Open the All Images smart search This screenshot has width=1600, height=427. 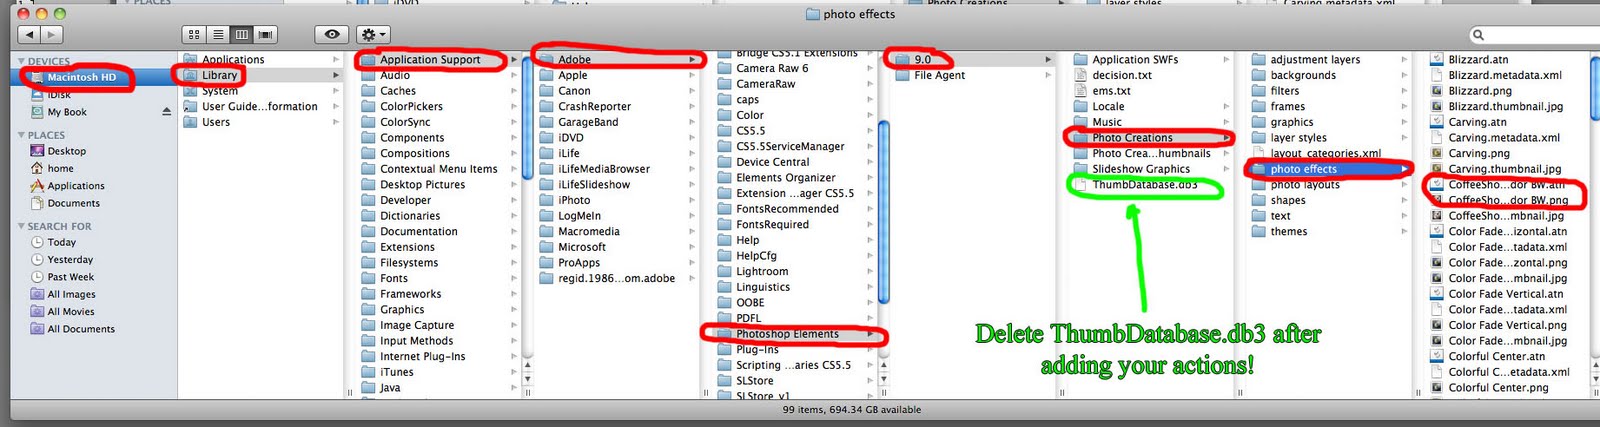71,294
